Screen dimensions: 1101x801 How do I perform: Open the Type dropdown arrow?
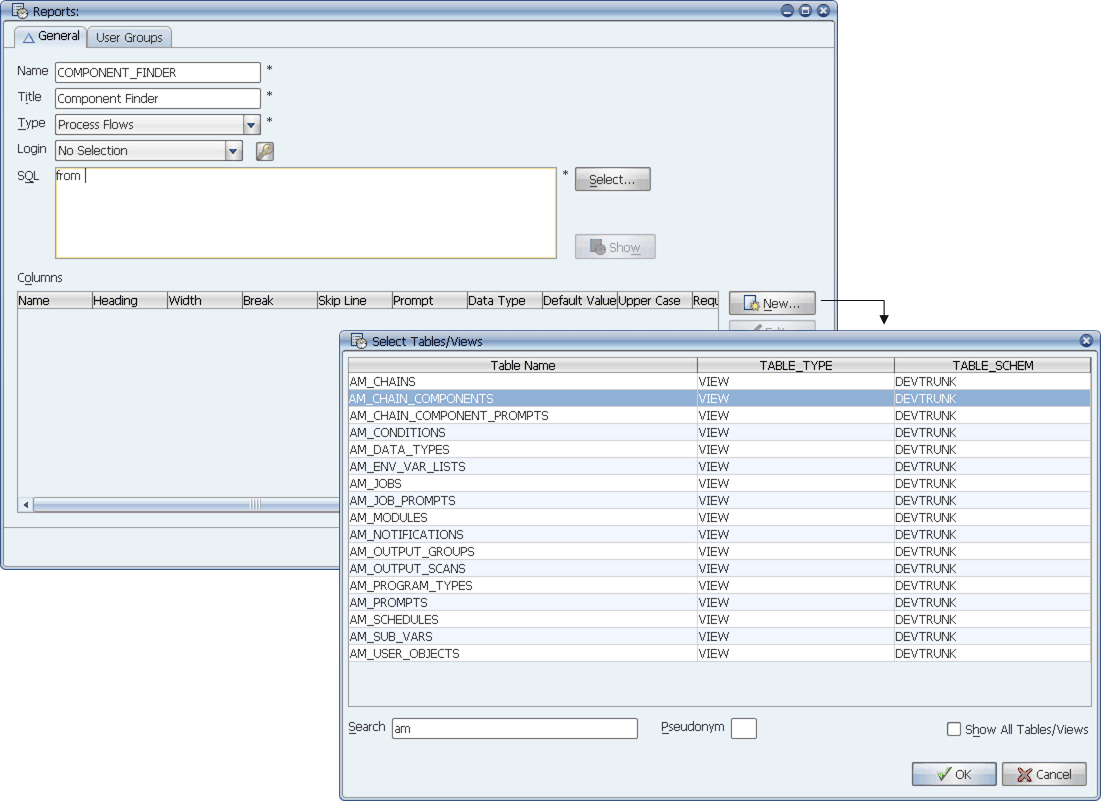251,125
